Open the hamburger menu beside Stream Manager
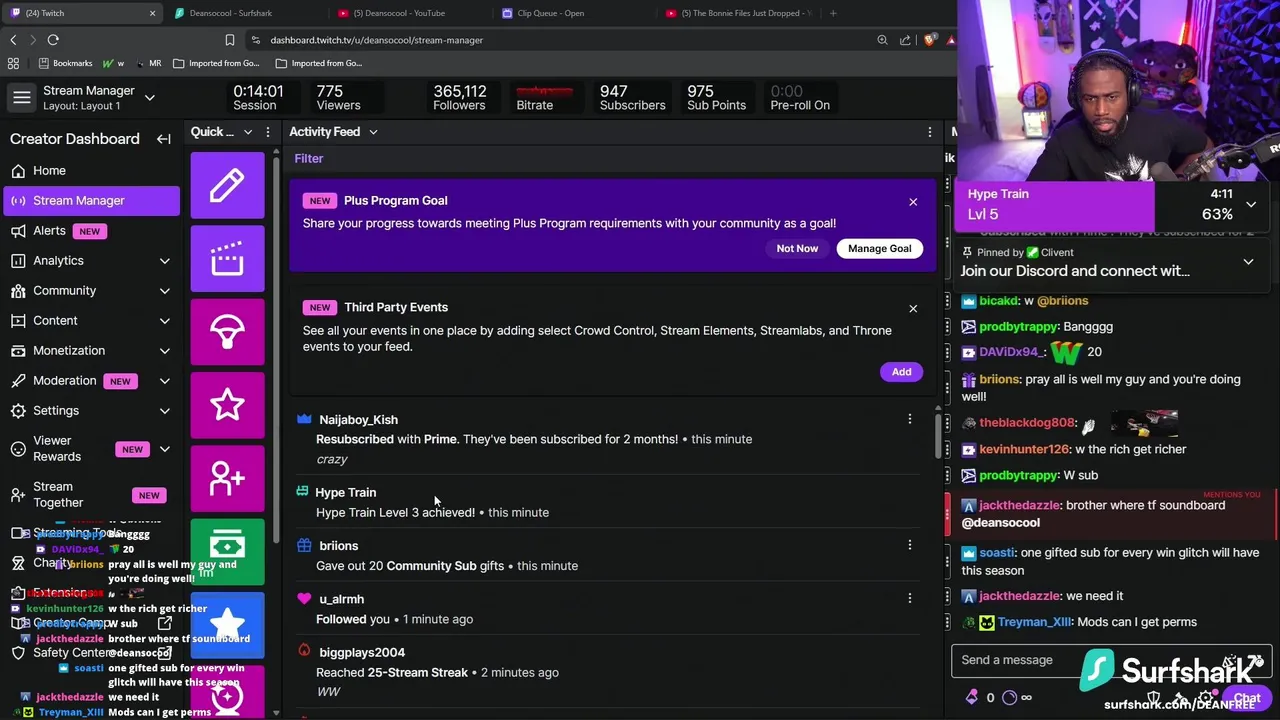Image resolution: width=1280 pixels, height=720 pixels. [21, 97]
